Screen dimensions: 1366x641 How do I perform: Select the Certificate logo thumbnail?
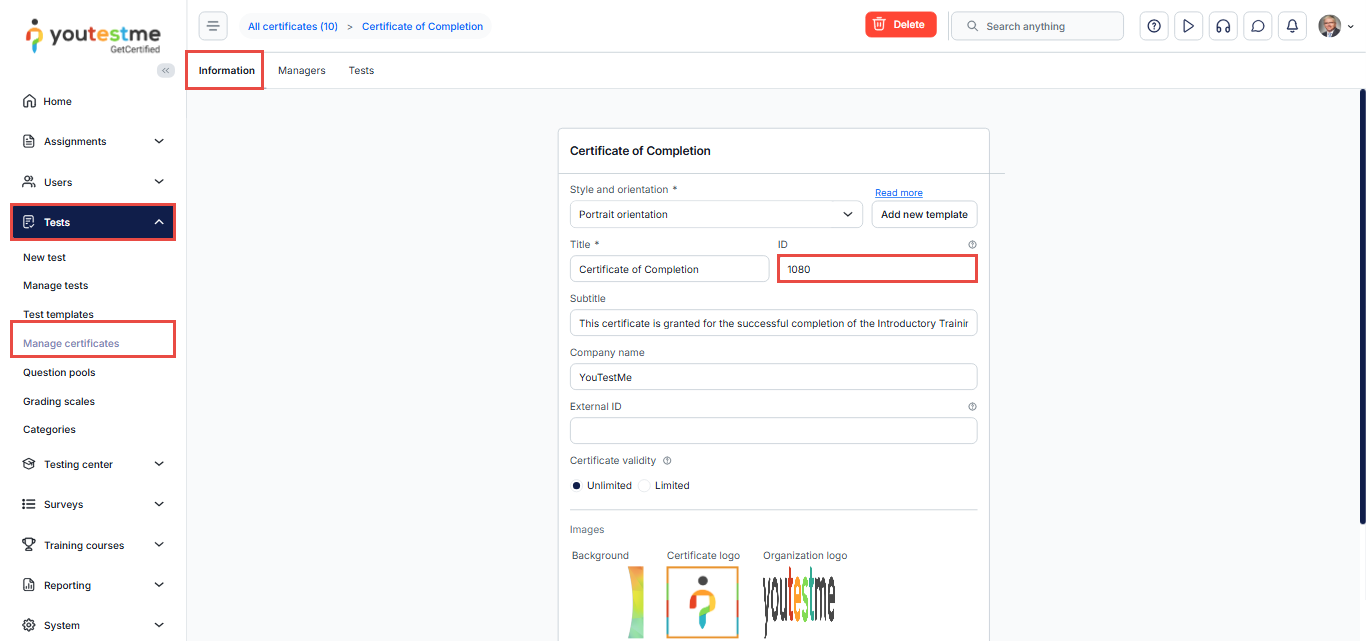click(702, 602)
